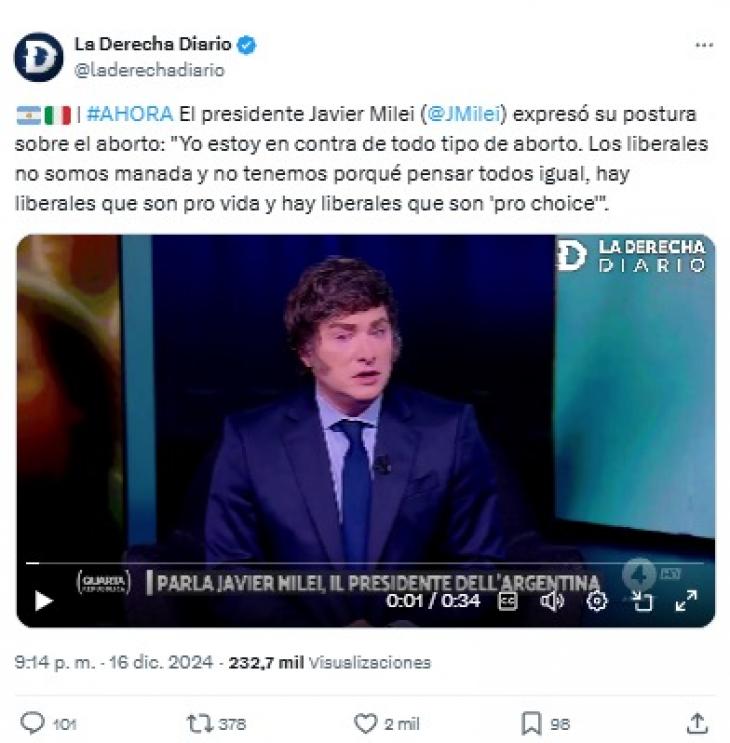Viewport: 730px width, 743px height.
Task: Open the #AHORA hashtag
Action: click(130, 114)
